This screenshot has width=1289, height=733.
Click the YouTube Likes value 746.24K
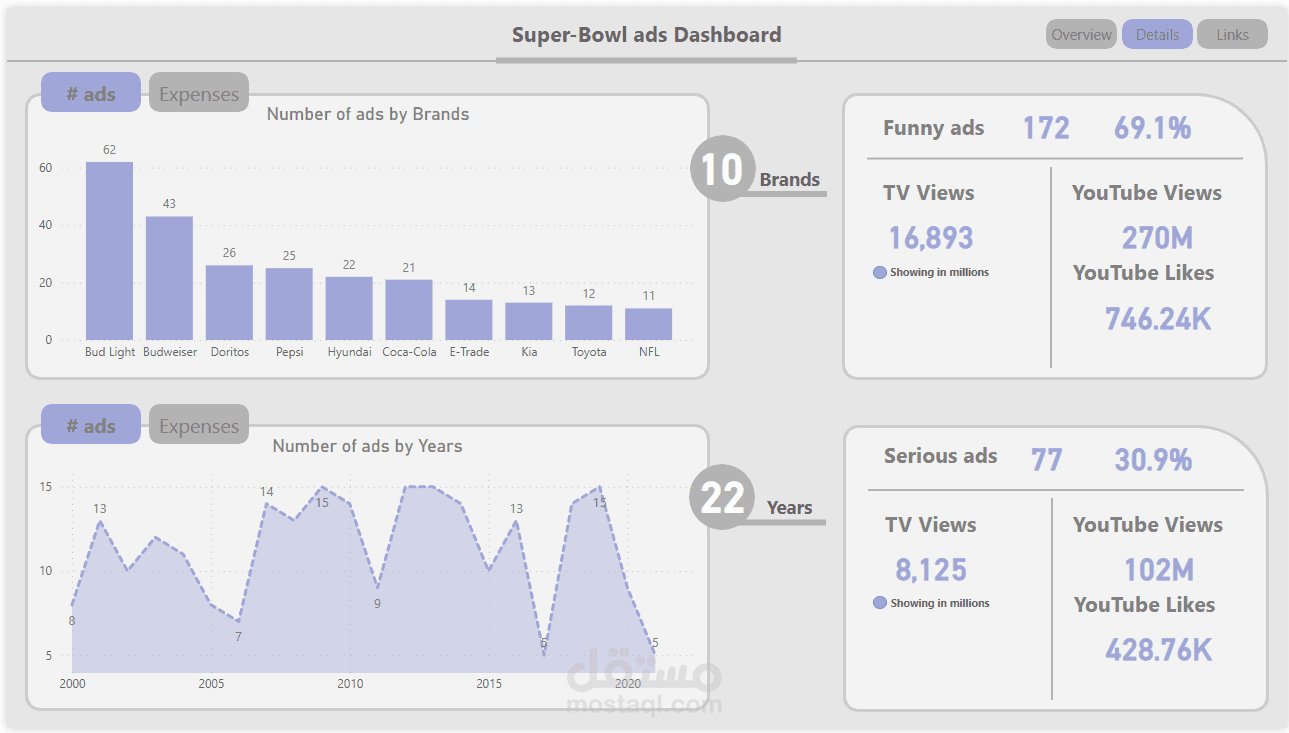(x=1158, y=317)
